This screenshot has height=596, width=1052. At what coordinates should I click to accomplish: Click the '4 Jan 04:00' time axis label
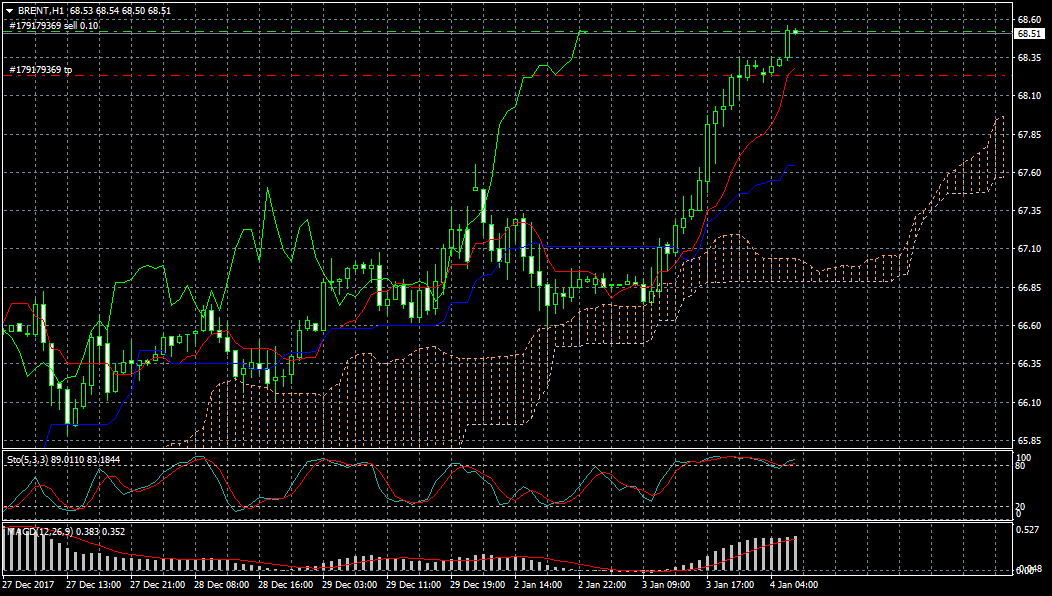point(794,585)
